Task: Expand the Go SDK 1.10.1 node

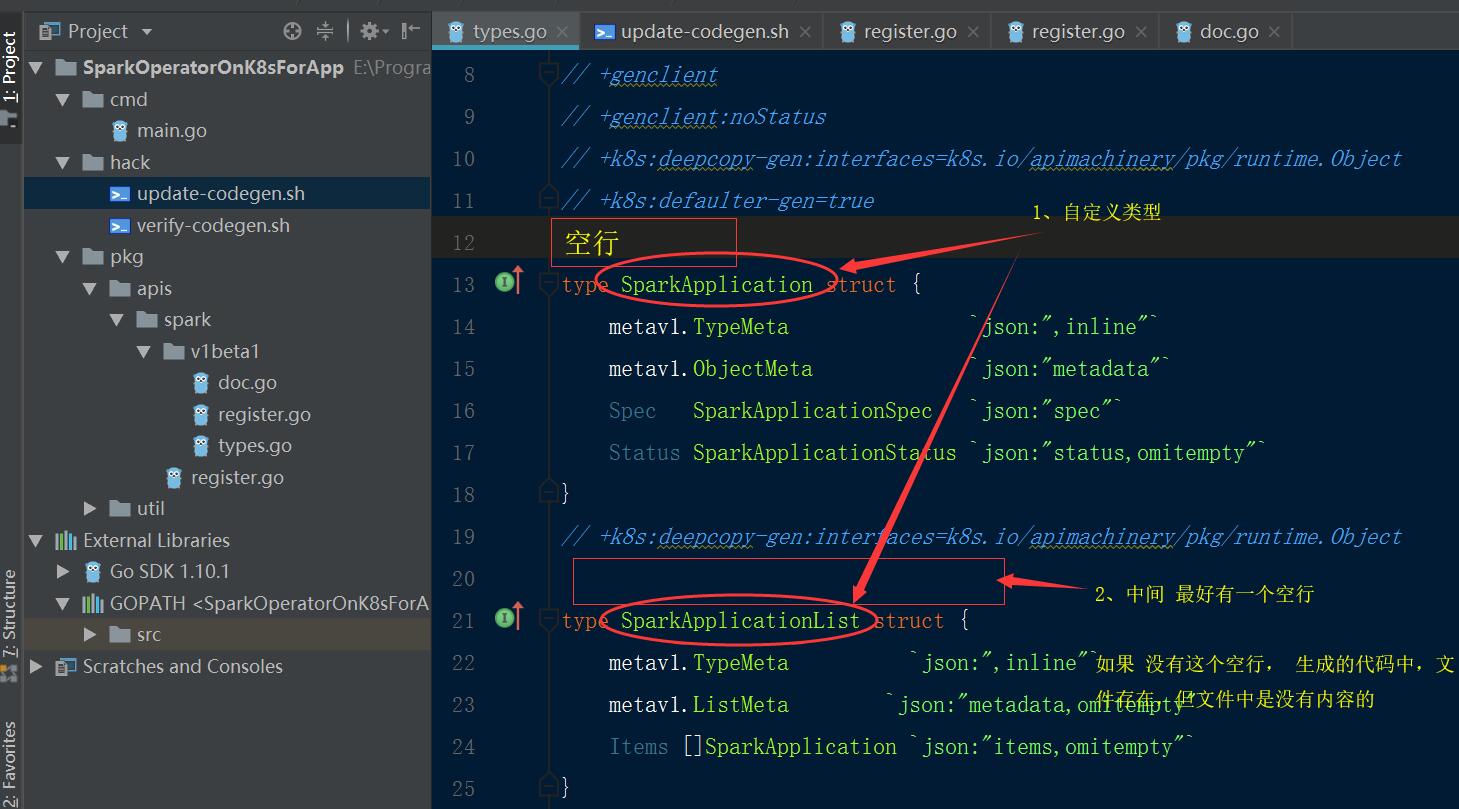Action: 64,572
